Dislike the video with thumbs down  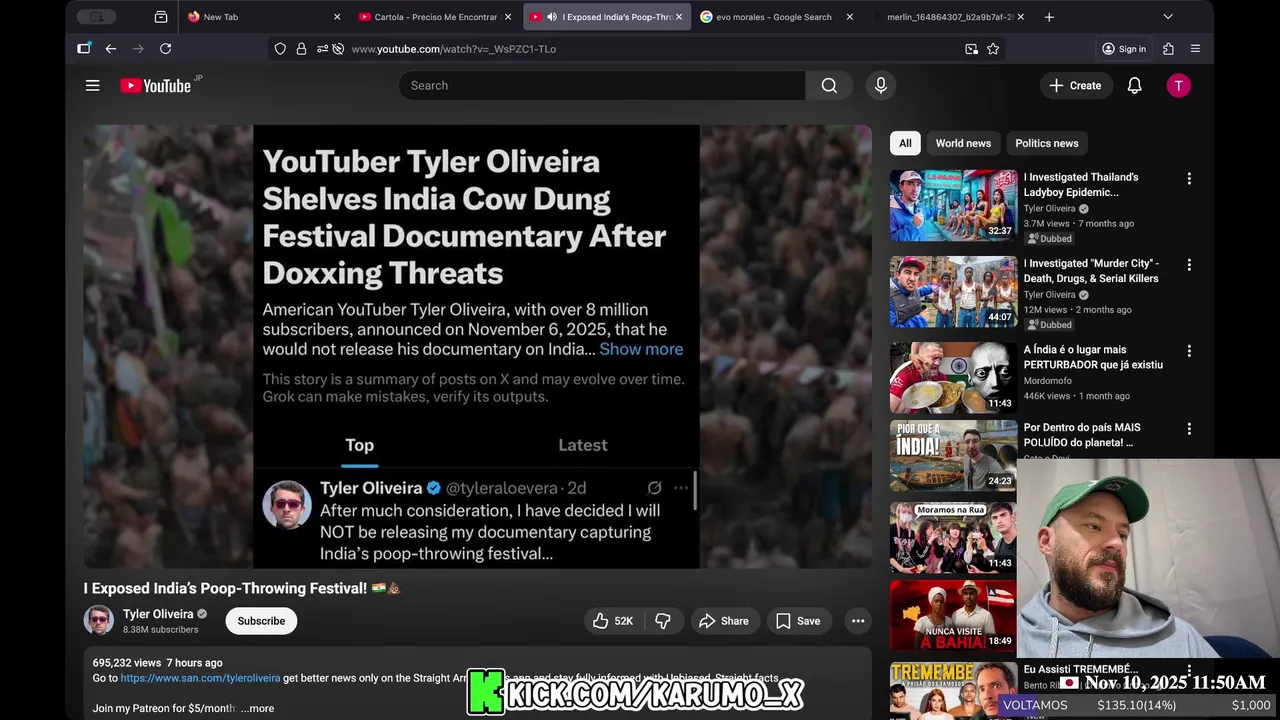tap(663, 621)
